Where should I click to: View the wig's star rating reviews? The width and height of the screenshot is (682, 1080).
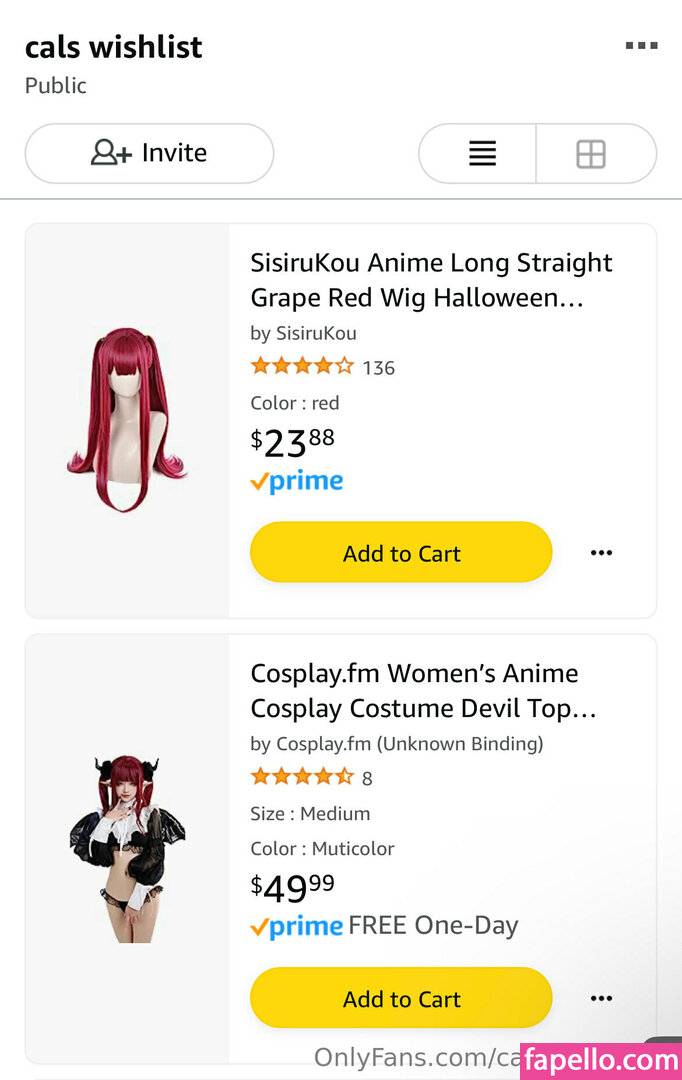(301, 367)
